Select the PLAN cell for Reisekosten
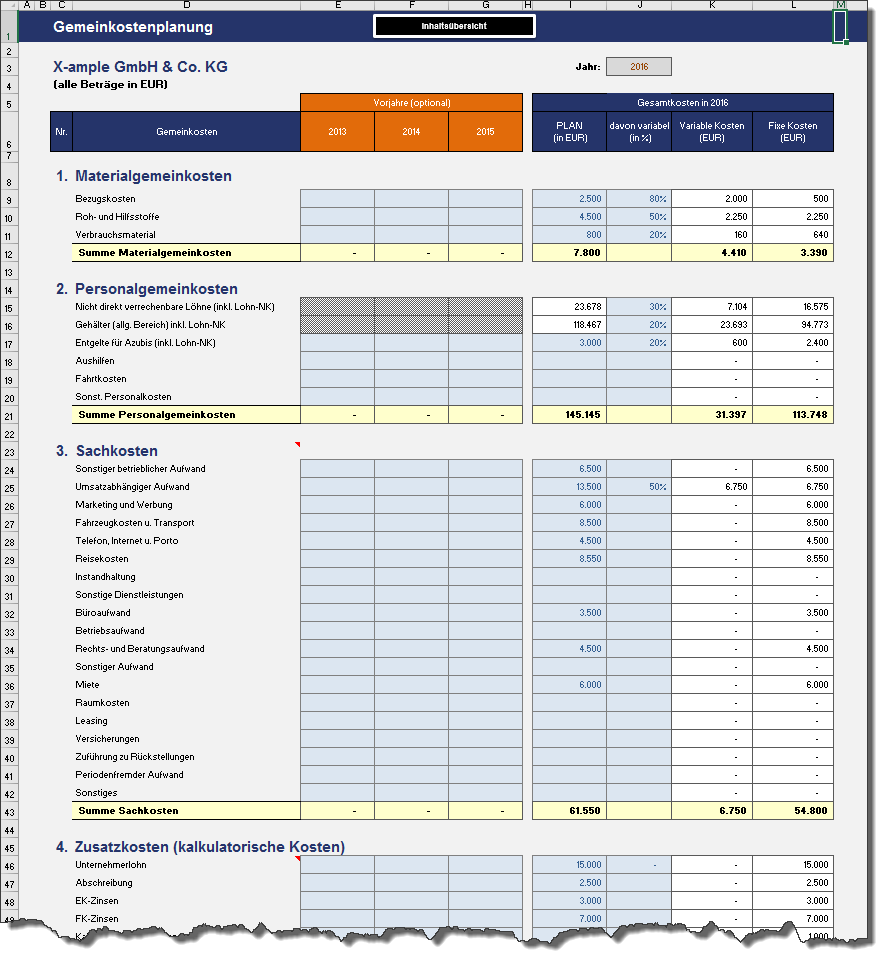 pos(569,559)
